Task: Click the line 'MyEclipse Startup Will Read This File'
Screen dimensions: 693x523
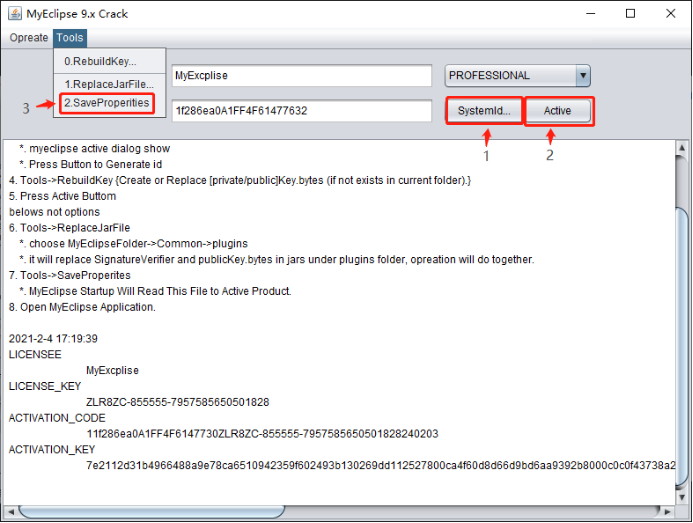Action: coord(155,291)
